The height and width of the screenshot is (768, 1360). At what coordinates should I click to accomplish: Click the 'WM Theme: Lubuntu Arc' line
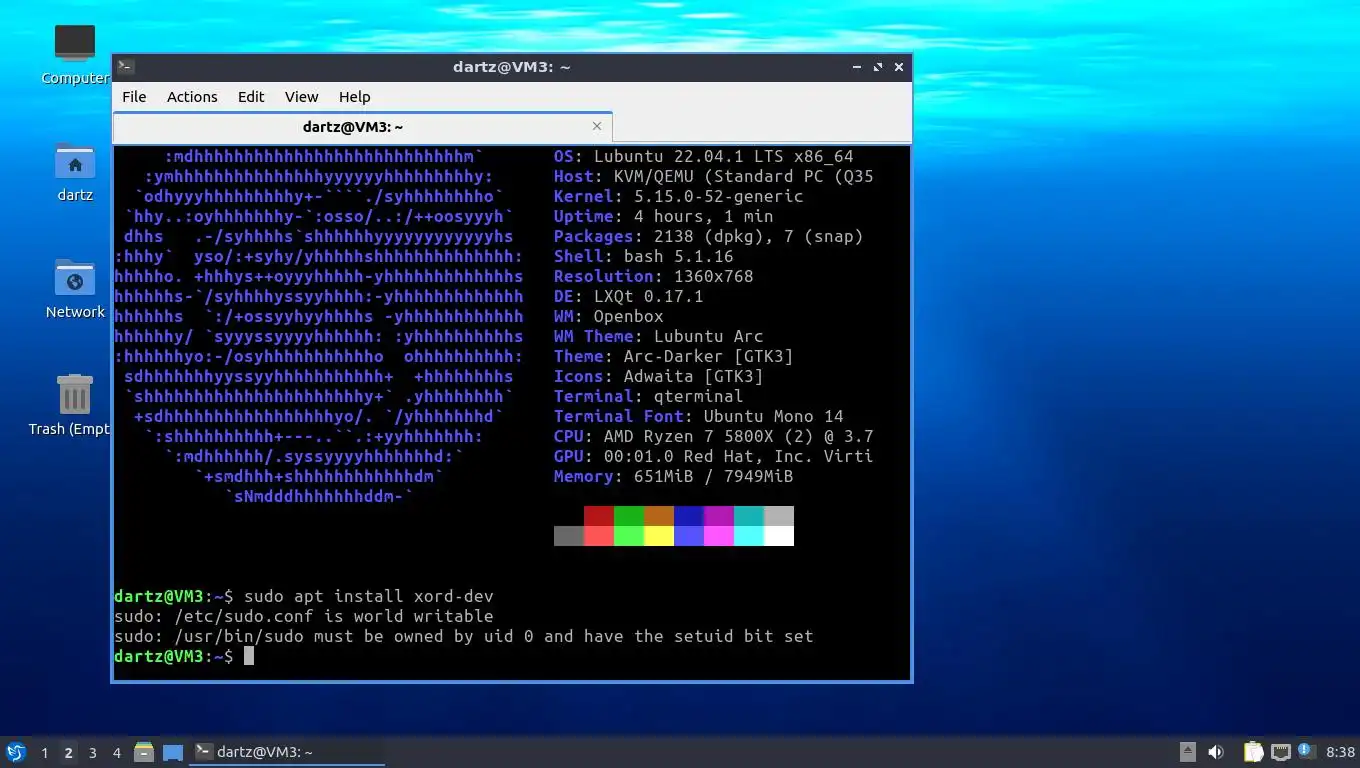(x=659, y=336)
